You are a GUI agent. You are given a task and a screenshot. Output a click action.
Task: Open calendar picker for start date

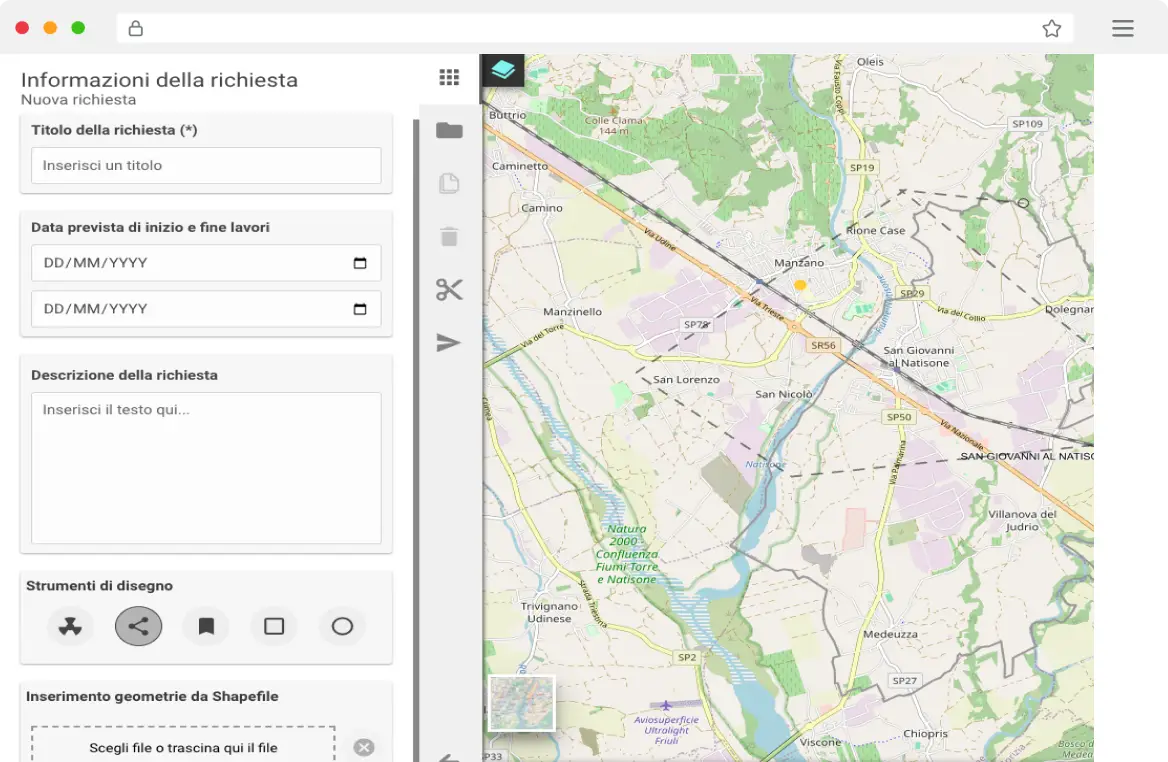[360, 263]
